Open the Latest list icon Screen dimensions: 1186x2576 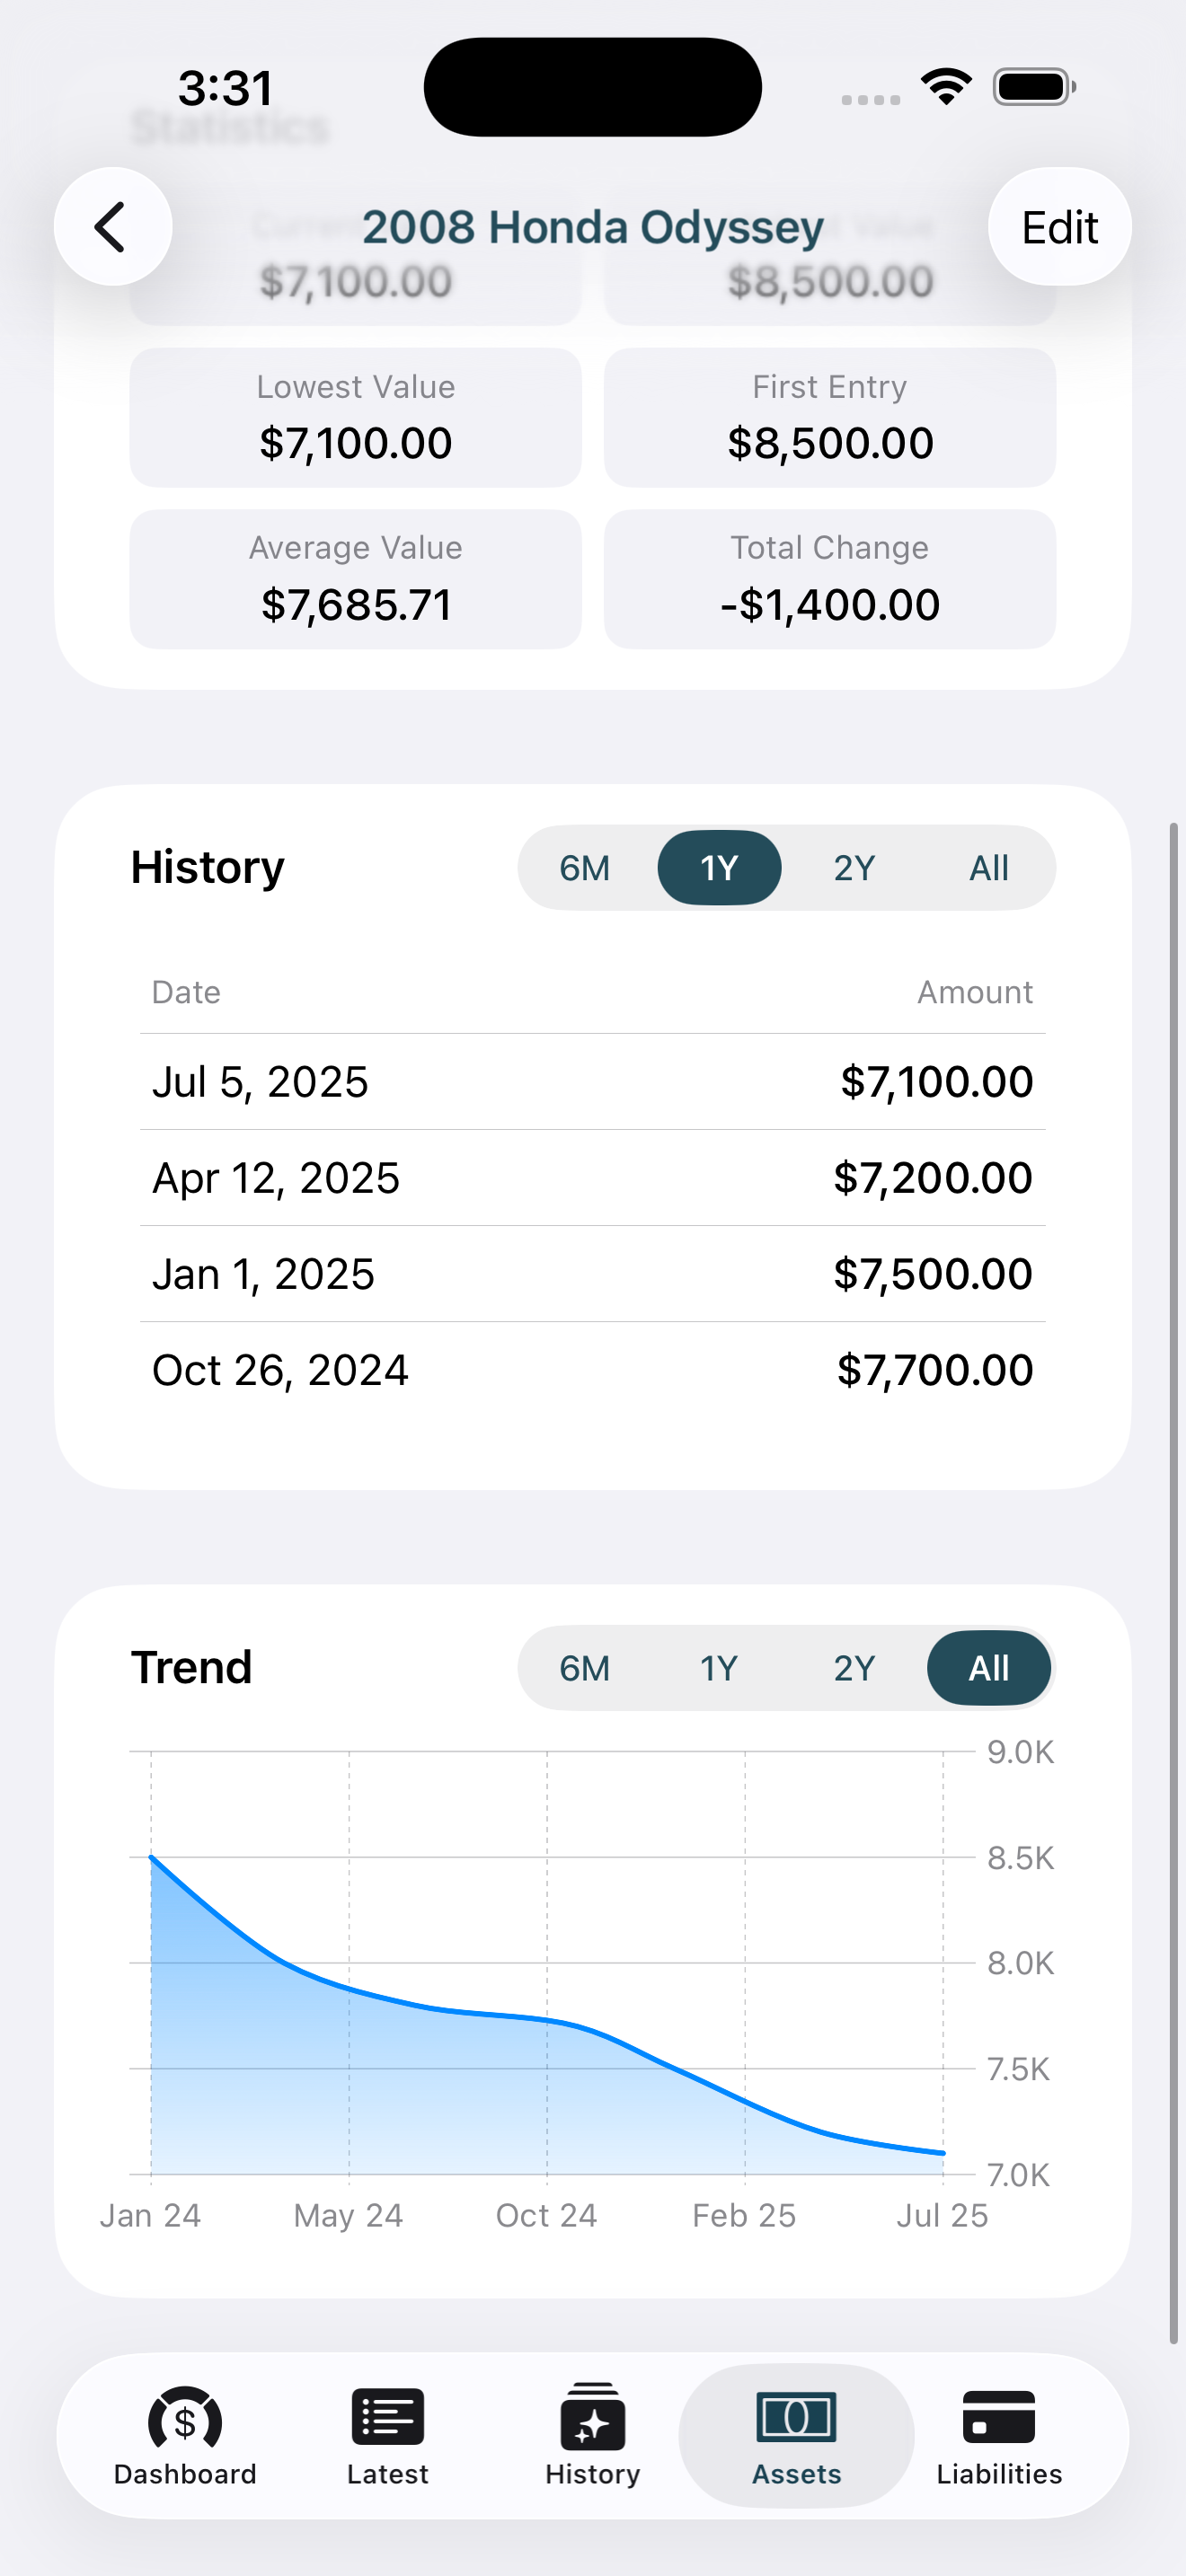tap(388, 2420)
